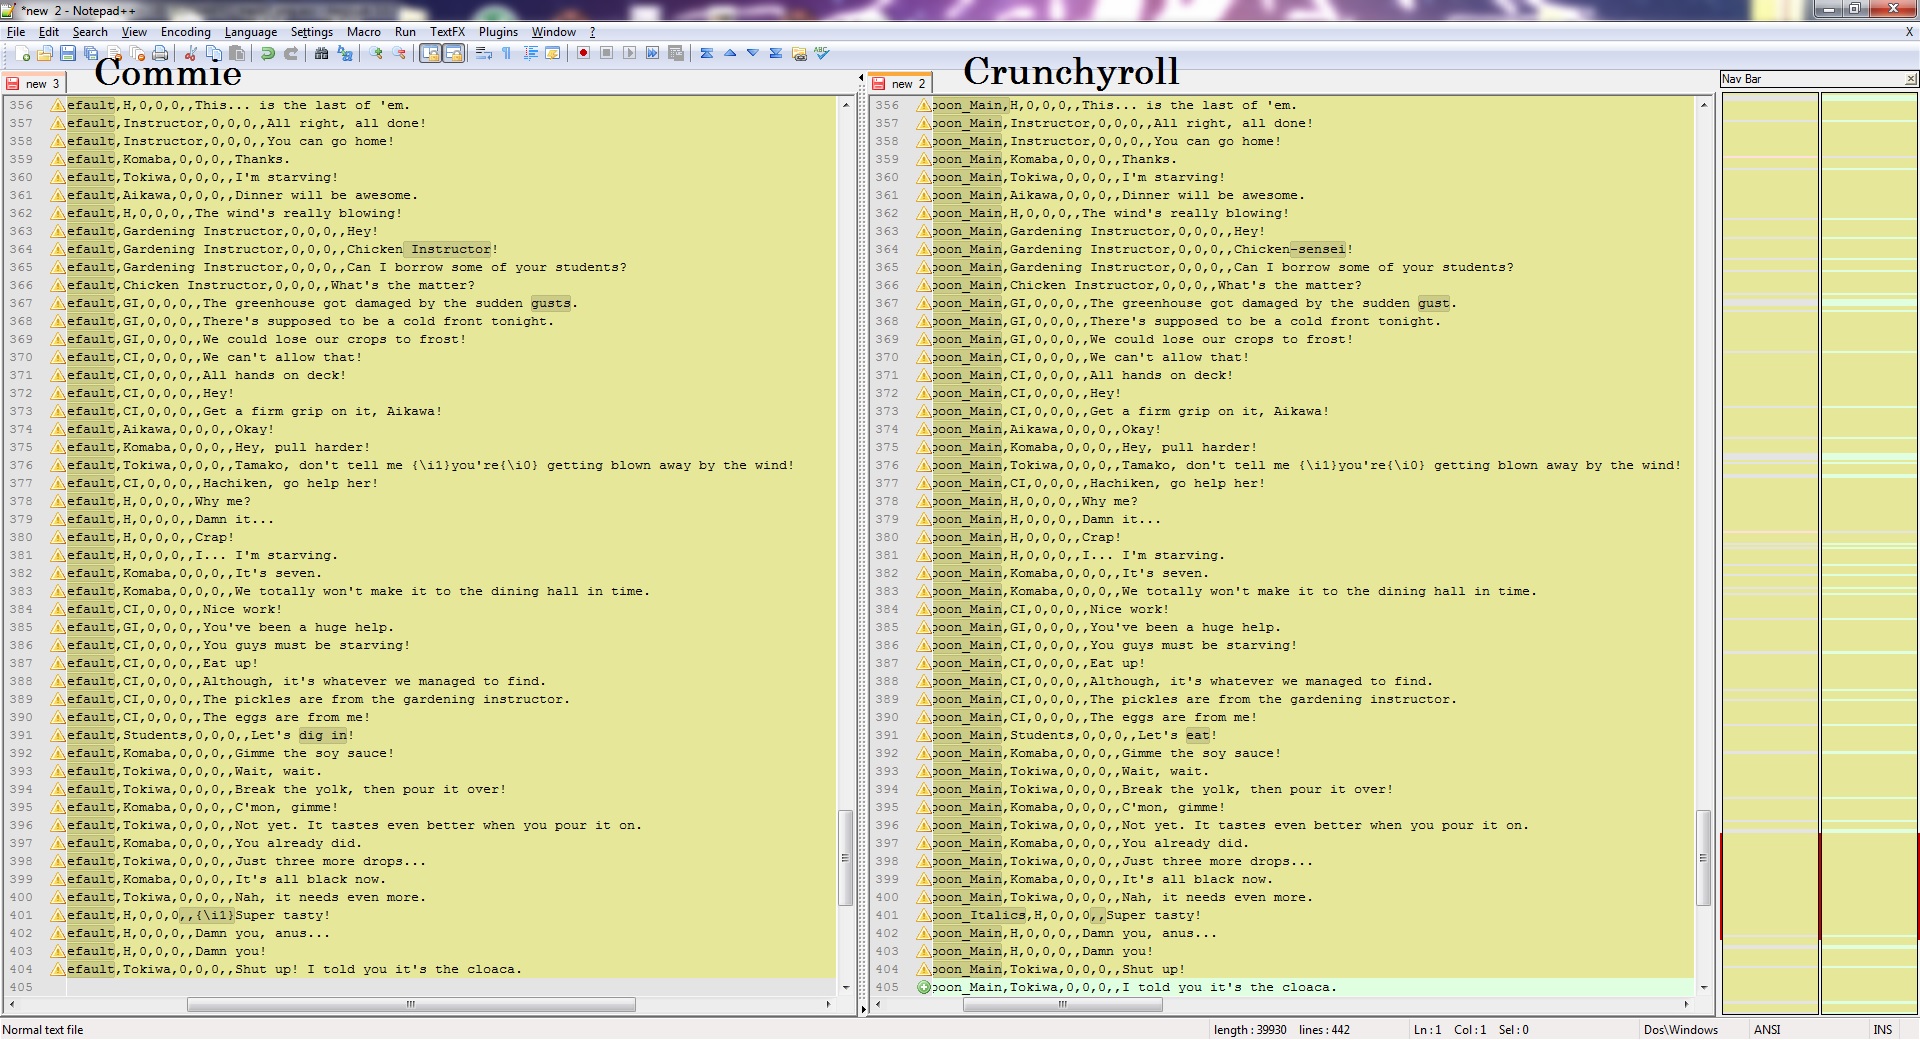This screenshot has height=1040, width=1920.
Task: Click the Close document toolbar icon
Action: click(x=114, y=53)
